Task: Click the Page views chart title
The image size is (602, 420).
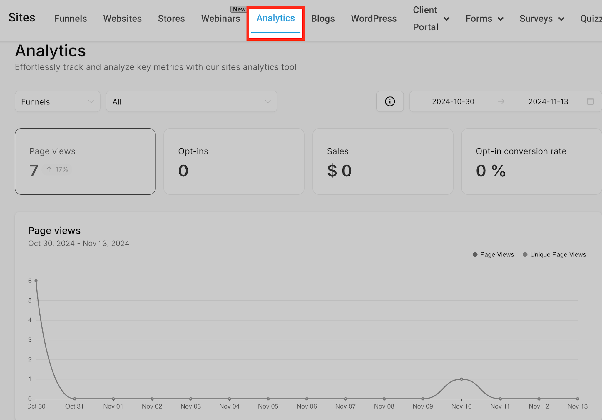Action: pos(55,231)
